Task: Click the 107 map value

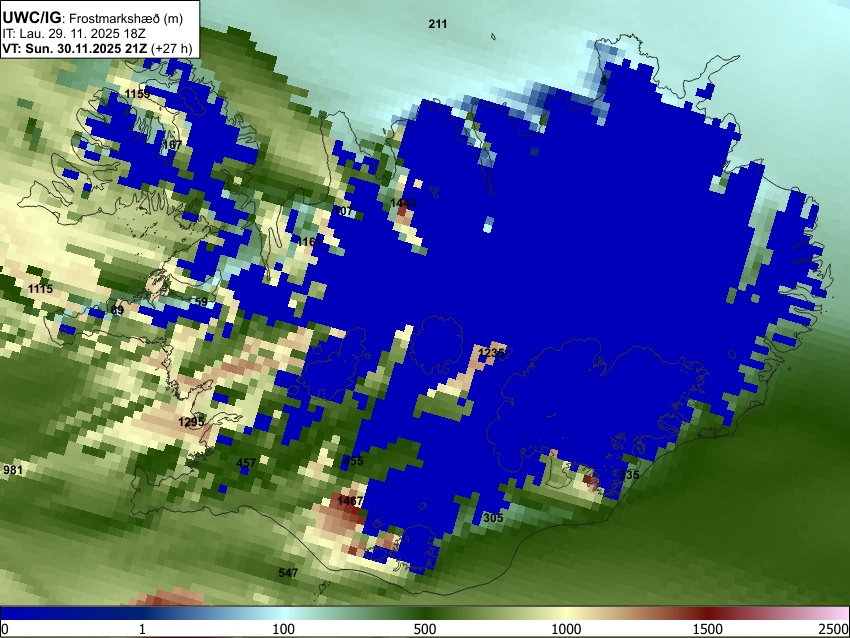Action: (343, 211)
